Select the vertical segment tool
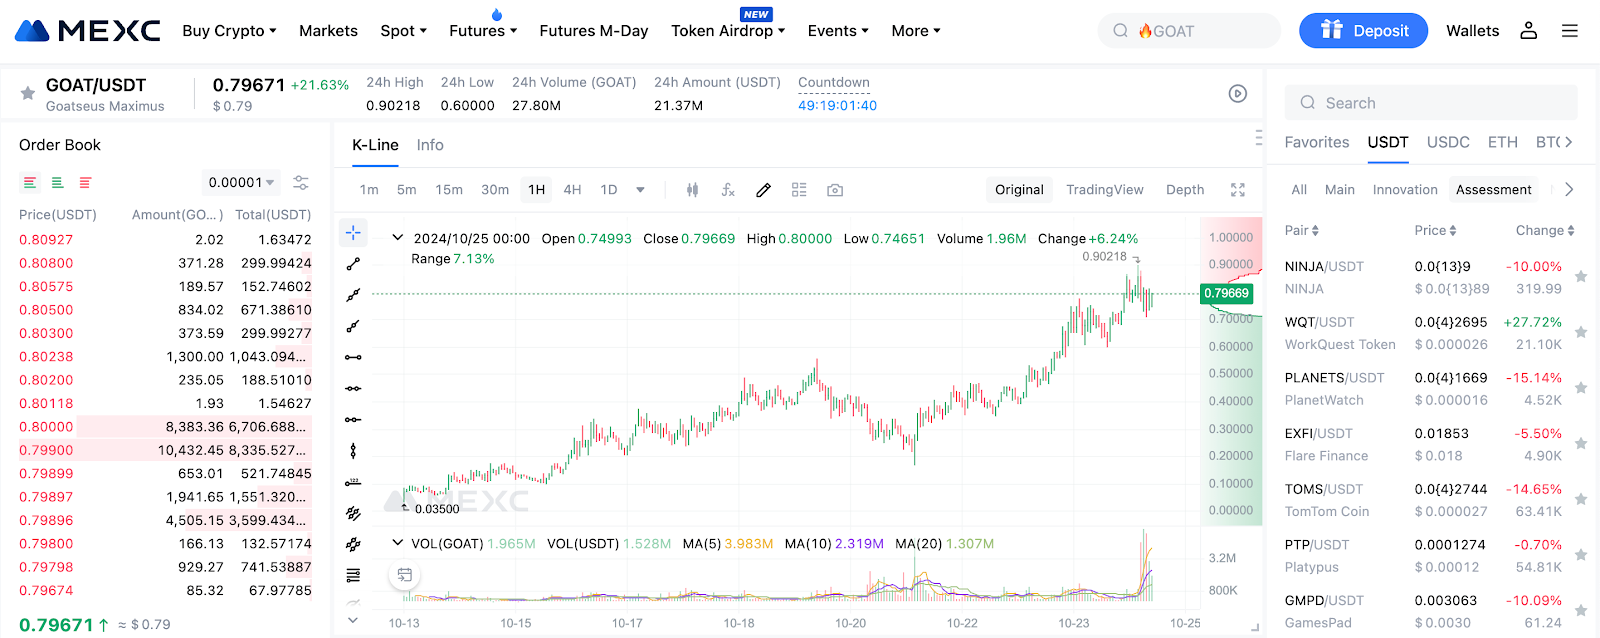This screenshot has width=1600, height=638. [x=353, y=451]
